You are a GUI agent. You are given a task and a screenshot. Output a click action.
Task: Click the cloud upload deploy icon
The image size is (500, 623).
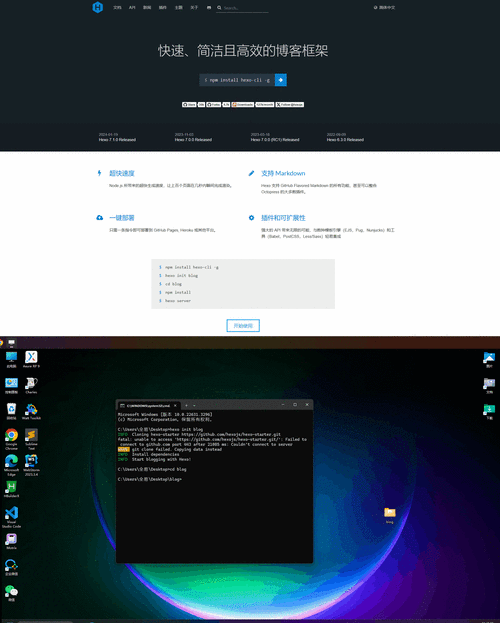100,217
